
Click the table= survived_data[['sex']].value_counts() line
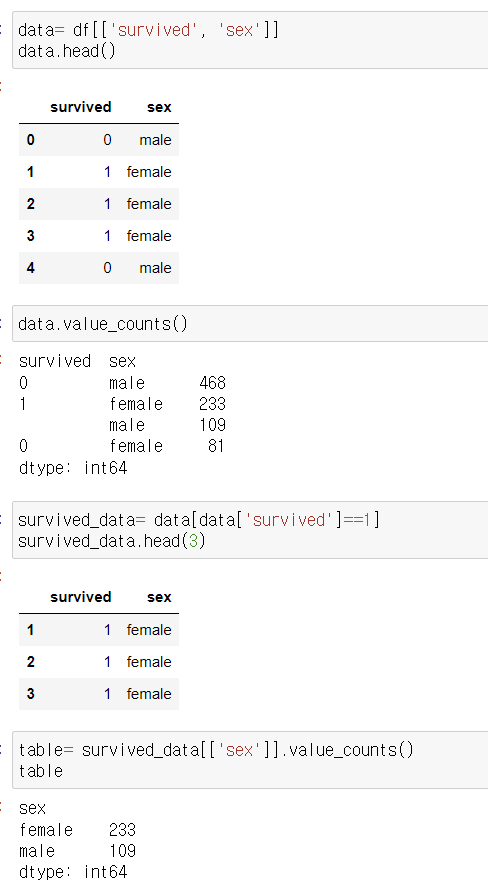click(216, 750)
